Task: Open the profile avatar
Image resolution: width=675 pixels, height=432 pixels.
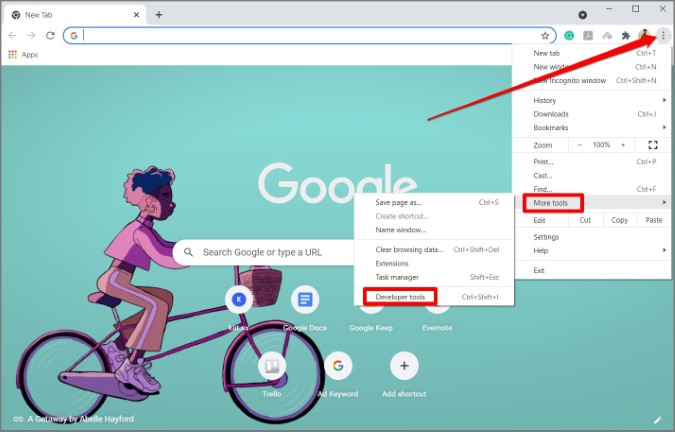Action: [644, 36]
